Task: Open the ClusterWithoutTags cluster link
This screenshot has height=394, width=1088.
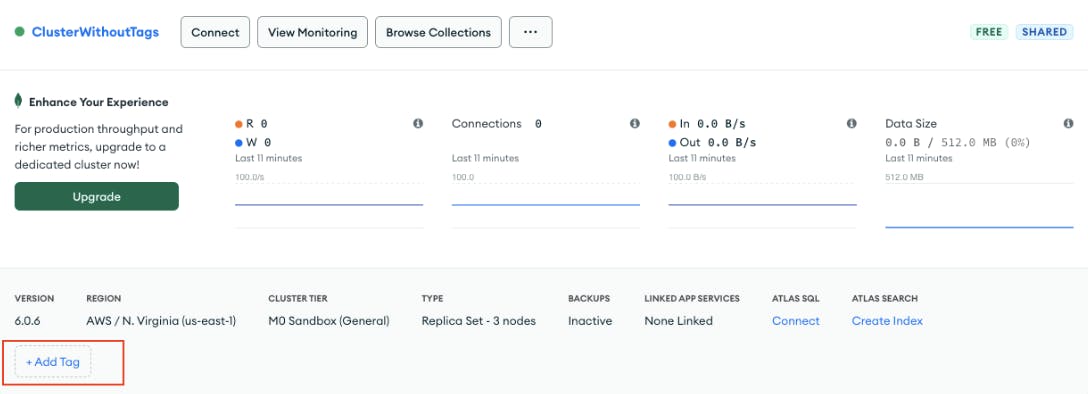Action: pos(95,32)
